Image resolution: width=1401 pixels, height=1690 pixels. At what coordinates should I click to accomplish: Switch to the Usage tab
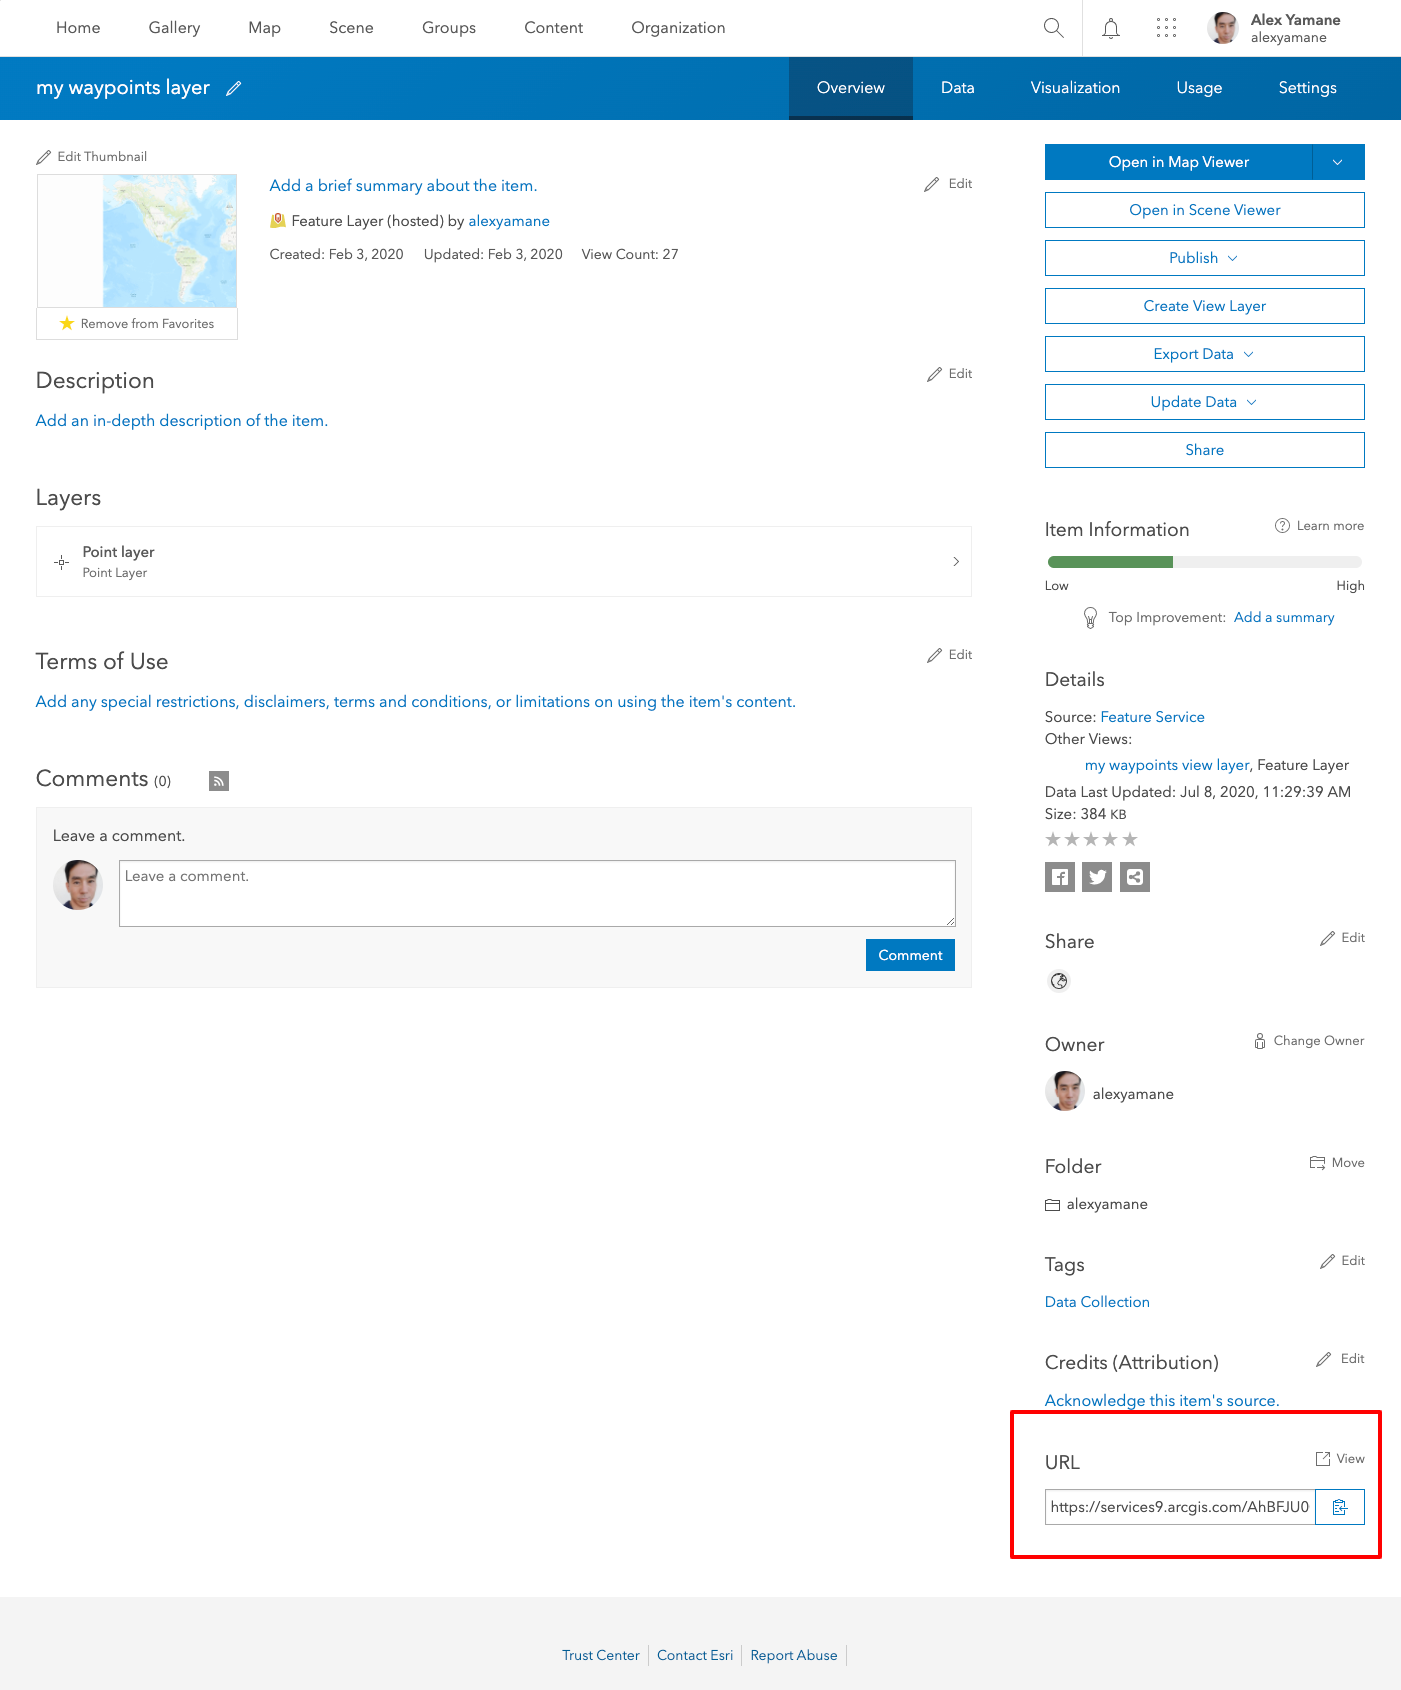[x=1199, y=88]
